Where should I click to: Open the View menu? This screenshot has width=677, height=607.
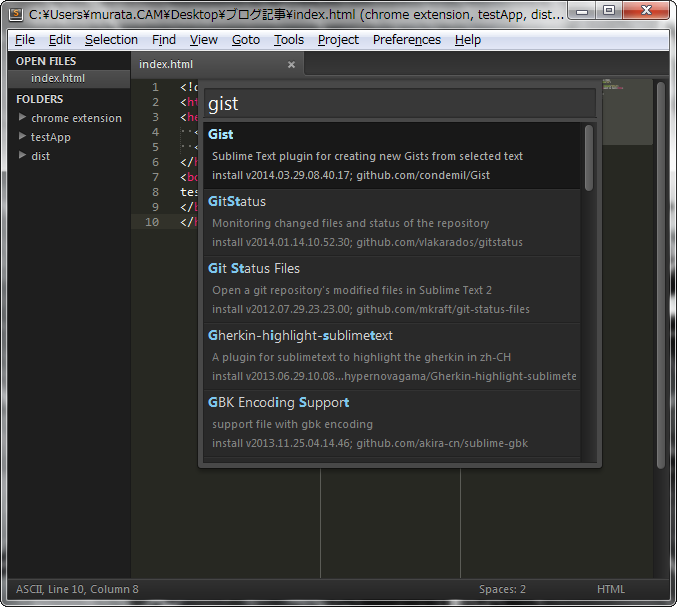(203, 40)
